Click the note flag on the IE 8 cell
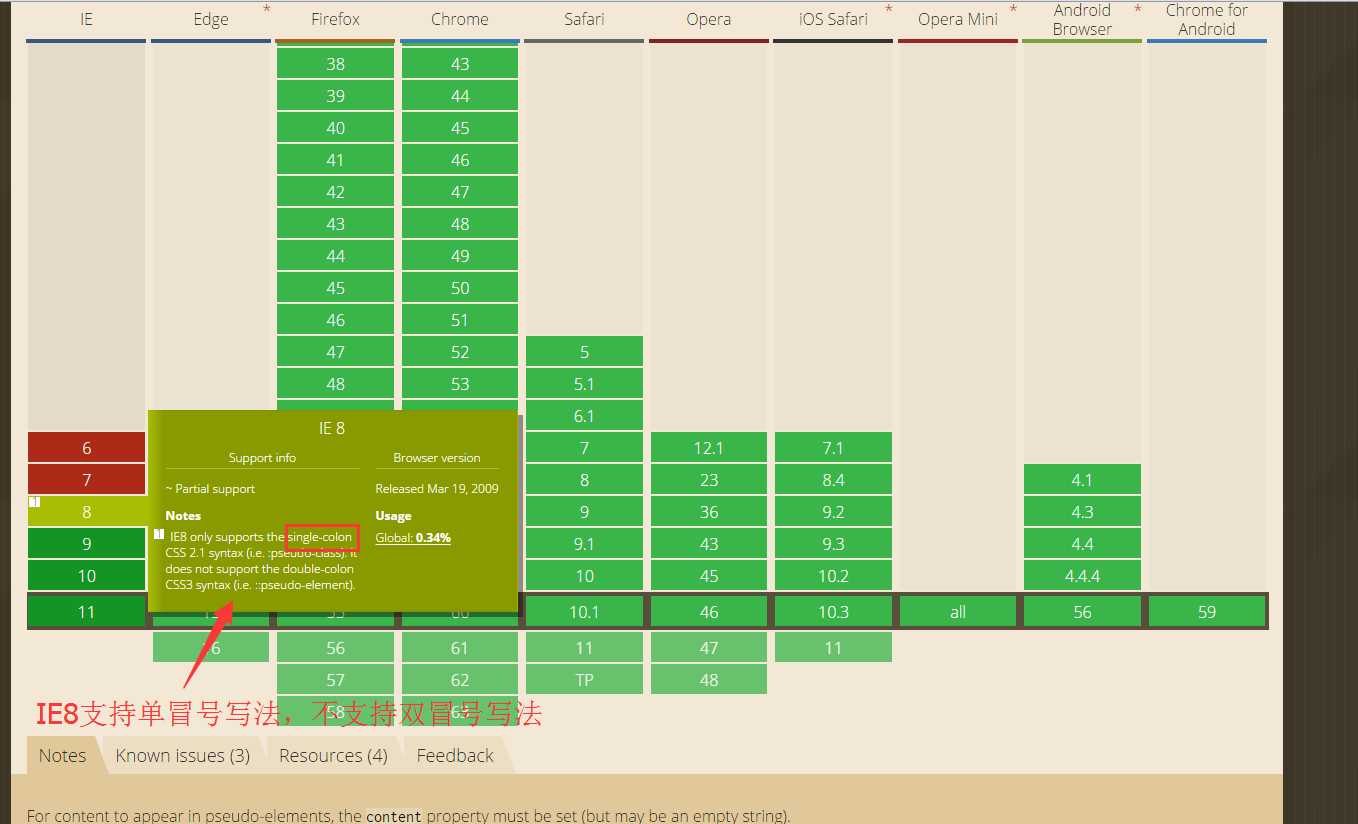This screenshot has height=824, width=1358. point(34,501)
